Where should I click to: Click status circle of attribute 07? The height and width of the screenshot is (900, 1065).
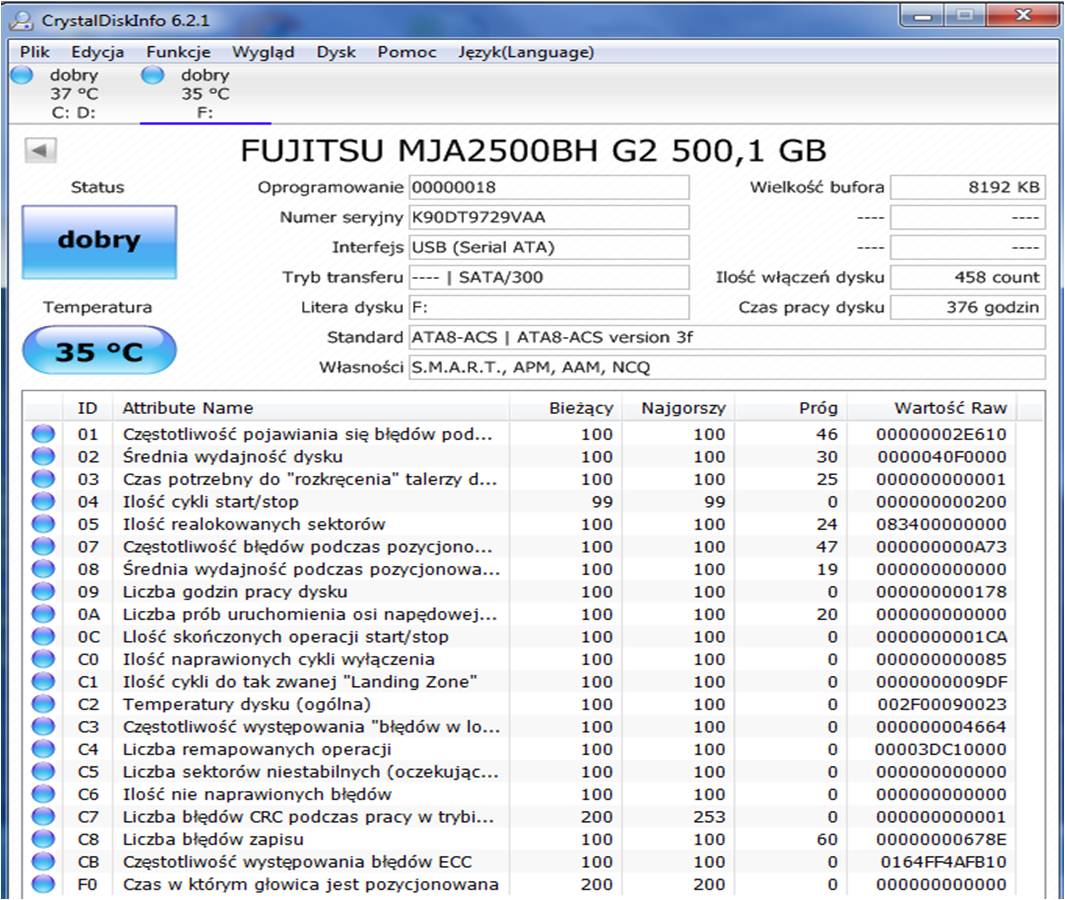point(43,547)
